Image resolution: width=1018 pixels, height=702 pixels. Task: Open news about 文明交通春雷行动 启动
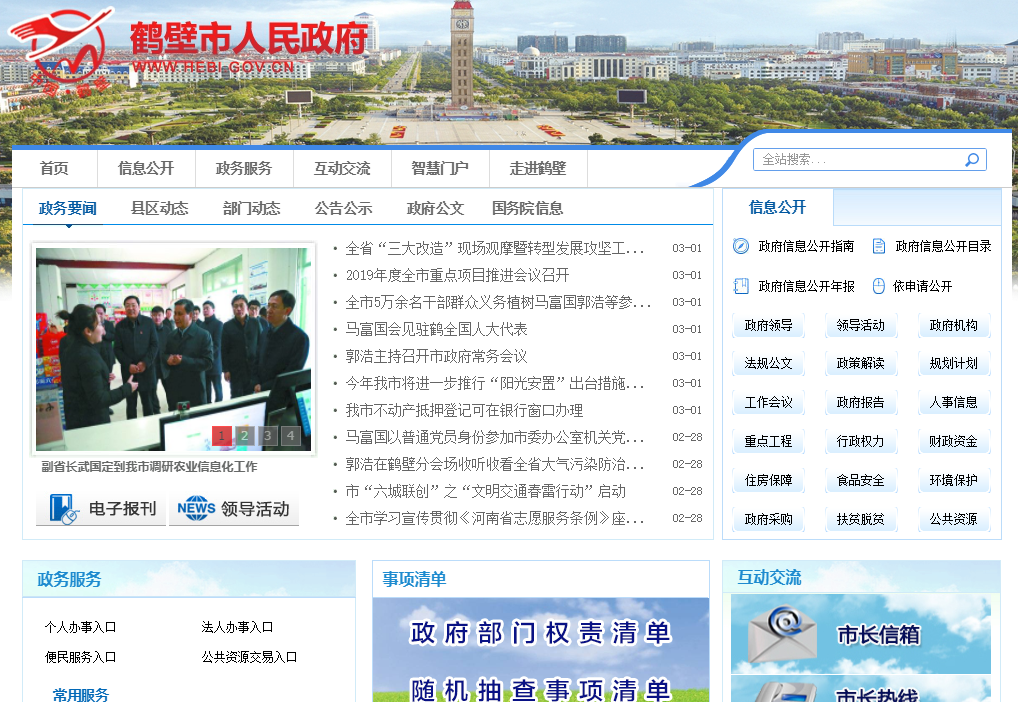coord(486,492)
